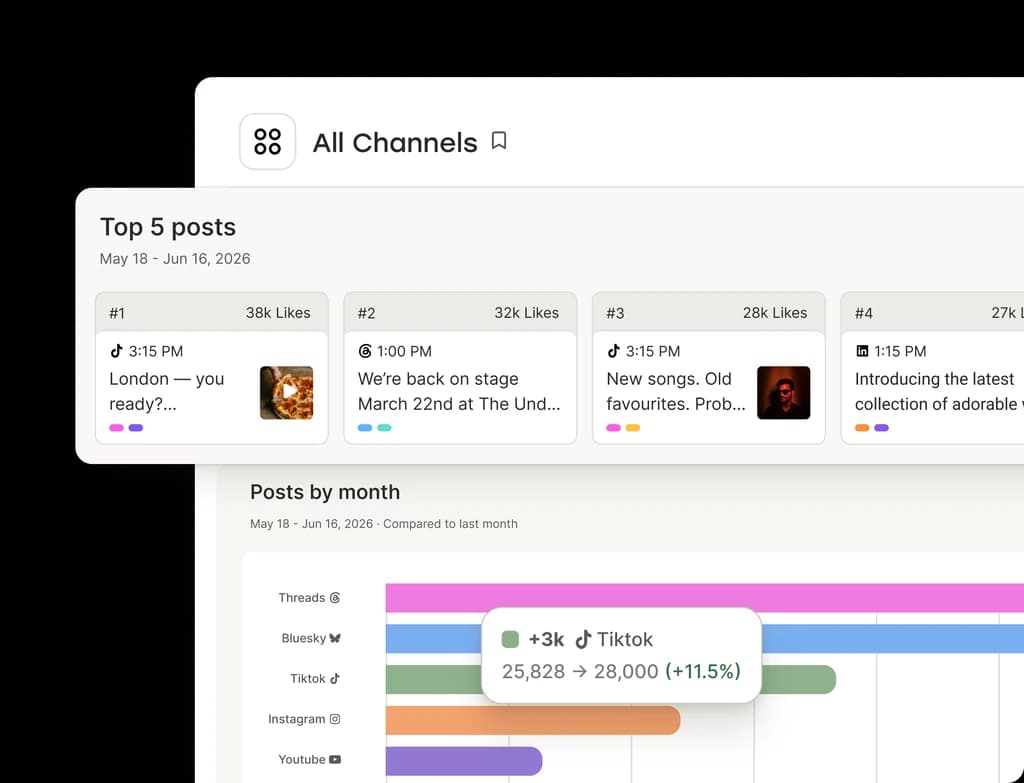Click the purple Youtube bar in chart

(x=464, y=761)
